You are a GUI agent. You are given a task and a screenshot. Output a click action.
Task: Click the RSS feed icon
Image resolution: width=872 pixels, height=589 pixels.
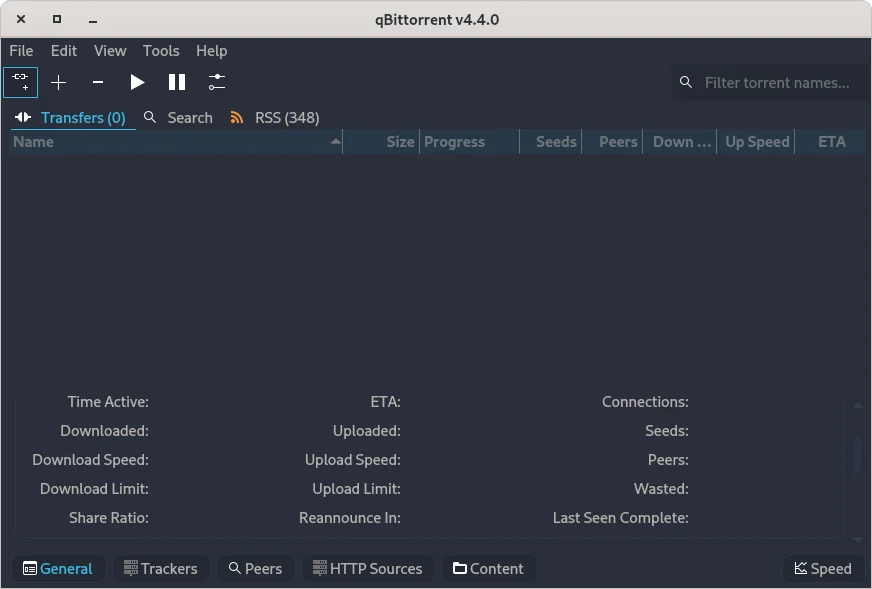coord(237,117)
